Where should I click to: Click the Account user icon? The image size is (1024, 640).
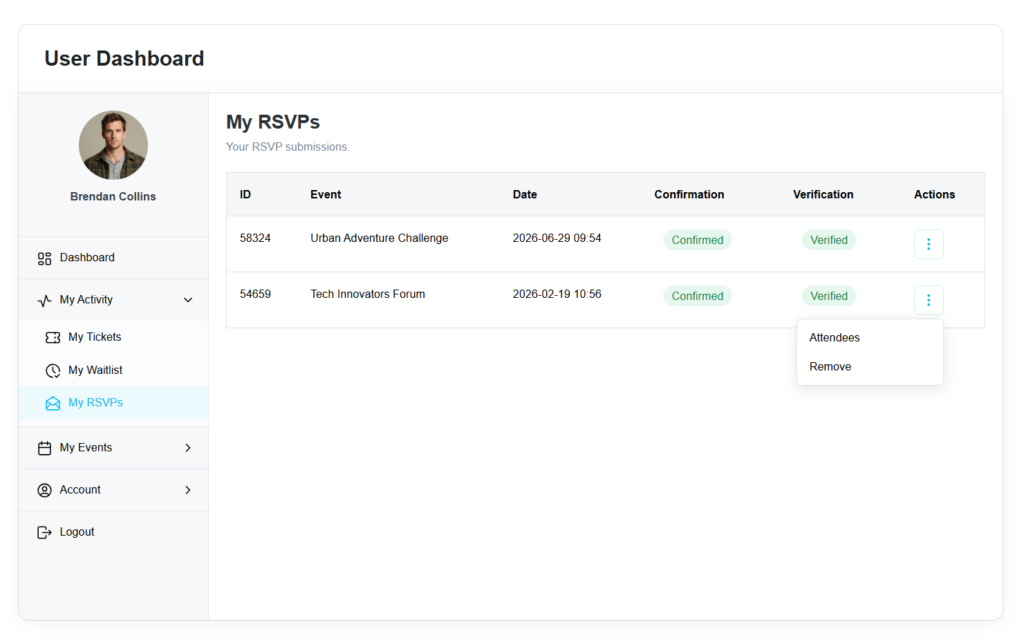(x=44, y=490)
